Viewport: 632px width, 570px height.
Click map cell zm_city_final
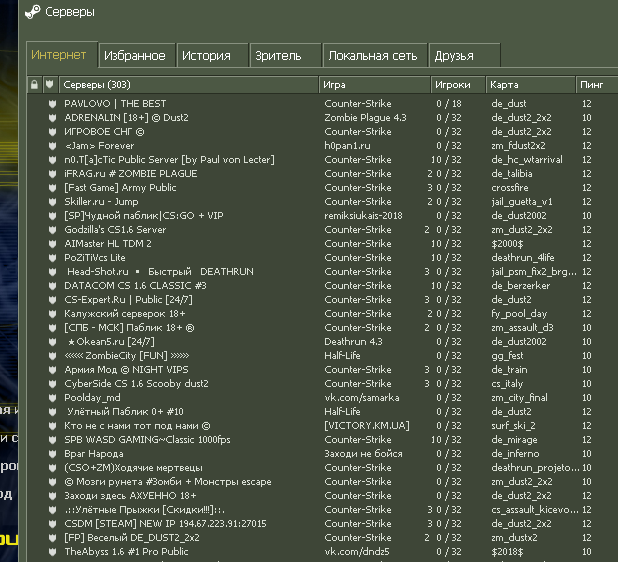tap(519, 398)
